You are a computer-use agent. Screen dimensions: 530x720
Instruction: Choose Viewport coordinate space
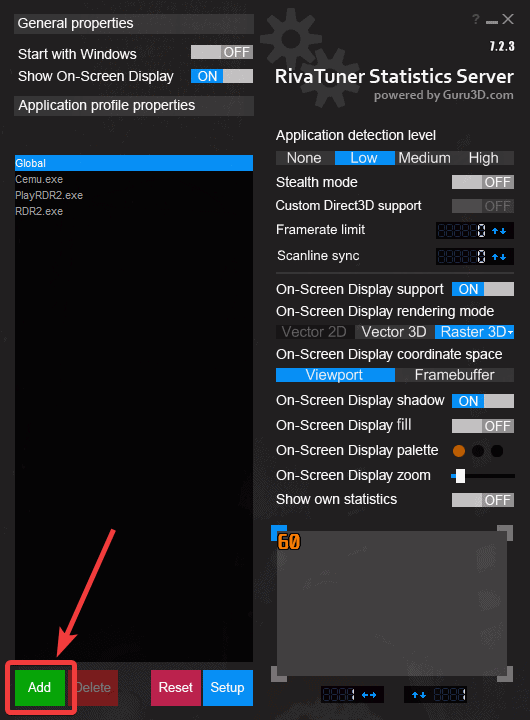coord(335,375)
